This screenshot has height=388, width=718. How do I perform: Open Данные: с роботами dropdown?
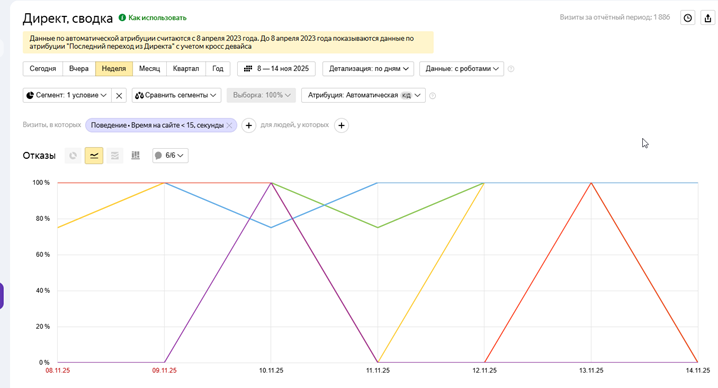click(462, 69)
